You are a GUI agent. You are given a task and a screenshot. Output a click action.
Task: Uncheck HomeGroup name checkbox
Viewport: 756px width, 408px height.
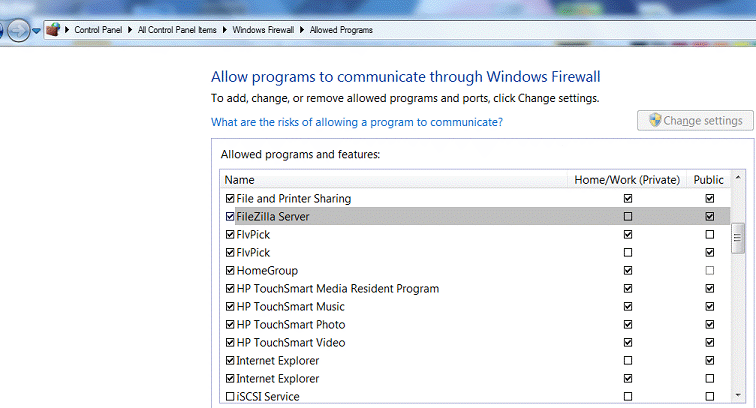pos(230,271)
